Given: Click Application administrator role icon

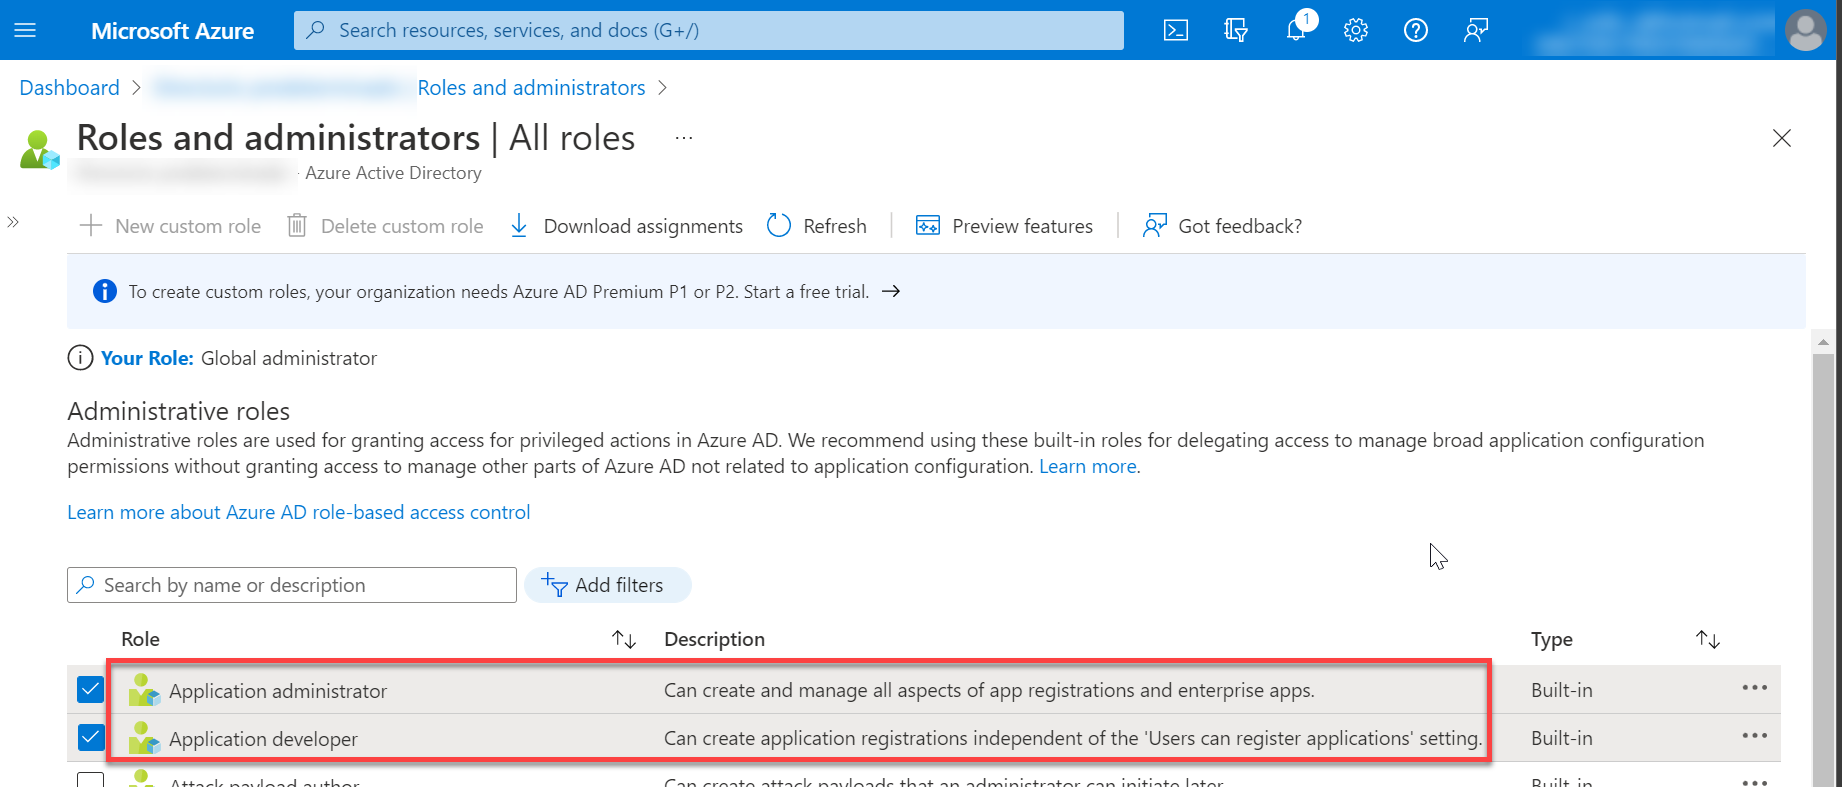Looking at the screenshot, I should [x=144, y=690].
